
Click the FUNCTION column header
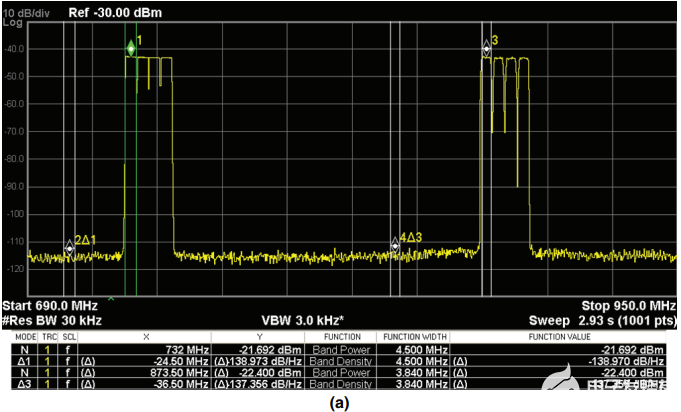point(342,337)
